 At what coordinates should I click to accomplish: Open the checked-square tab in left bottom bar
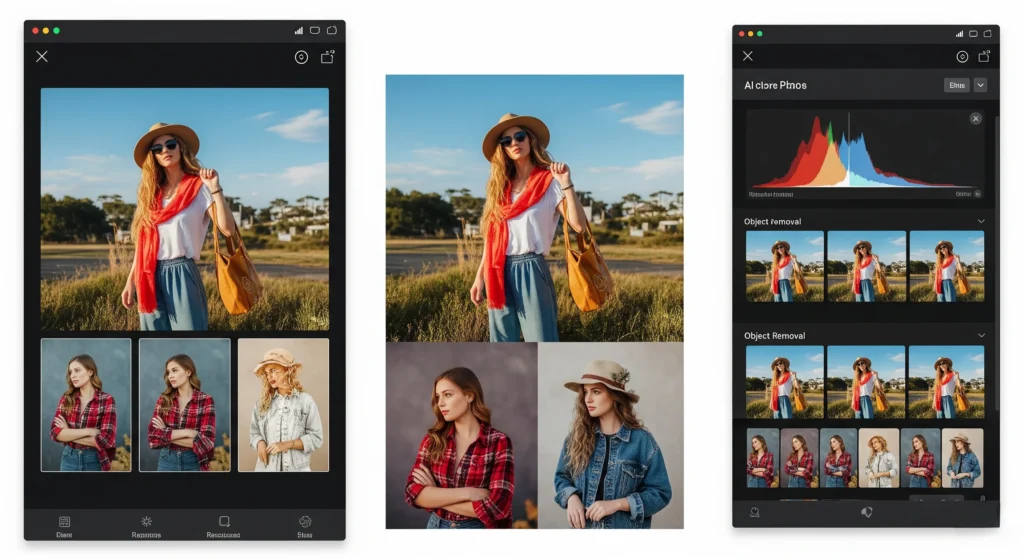click(x=223, y=526)
